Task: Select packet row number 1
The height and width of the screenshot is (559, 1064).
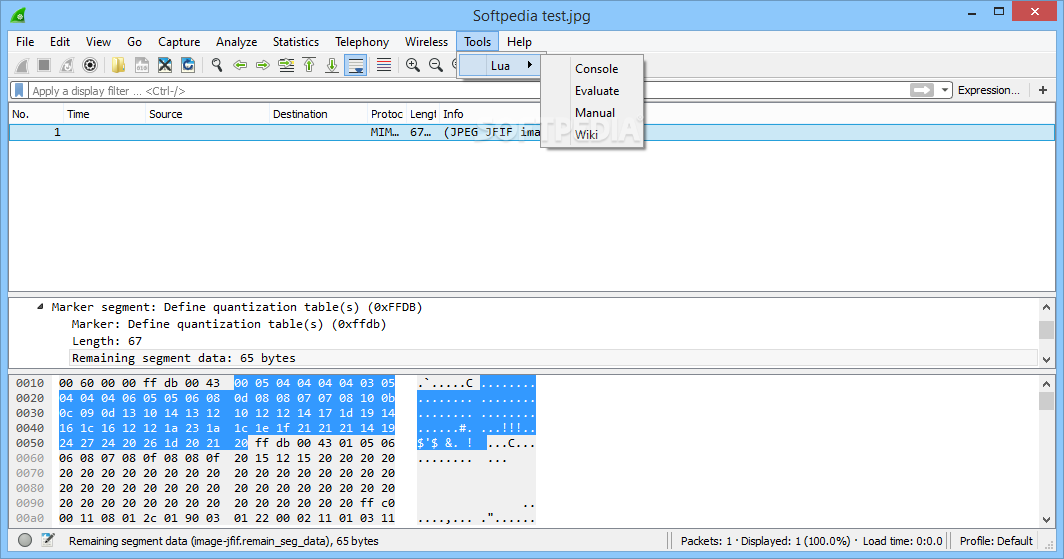Action: [532, 132]
